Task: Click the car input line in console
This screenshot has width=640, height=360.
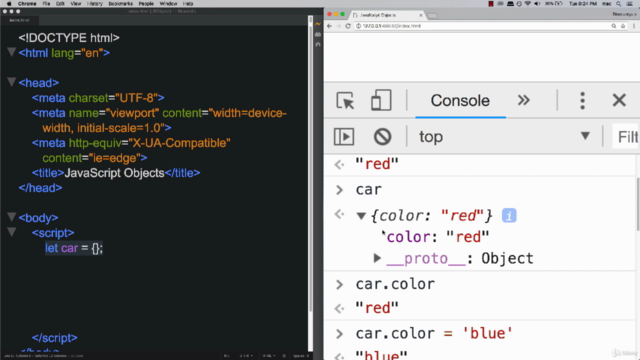Action: 369,190
